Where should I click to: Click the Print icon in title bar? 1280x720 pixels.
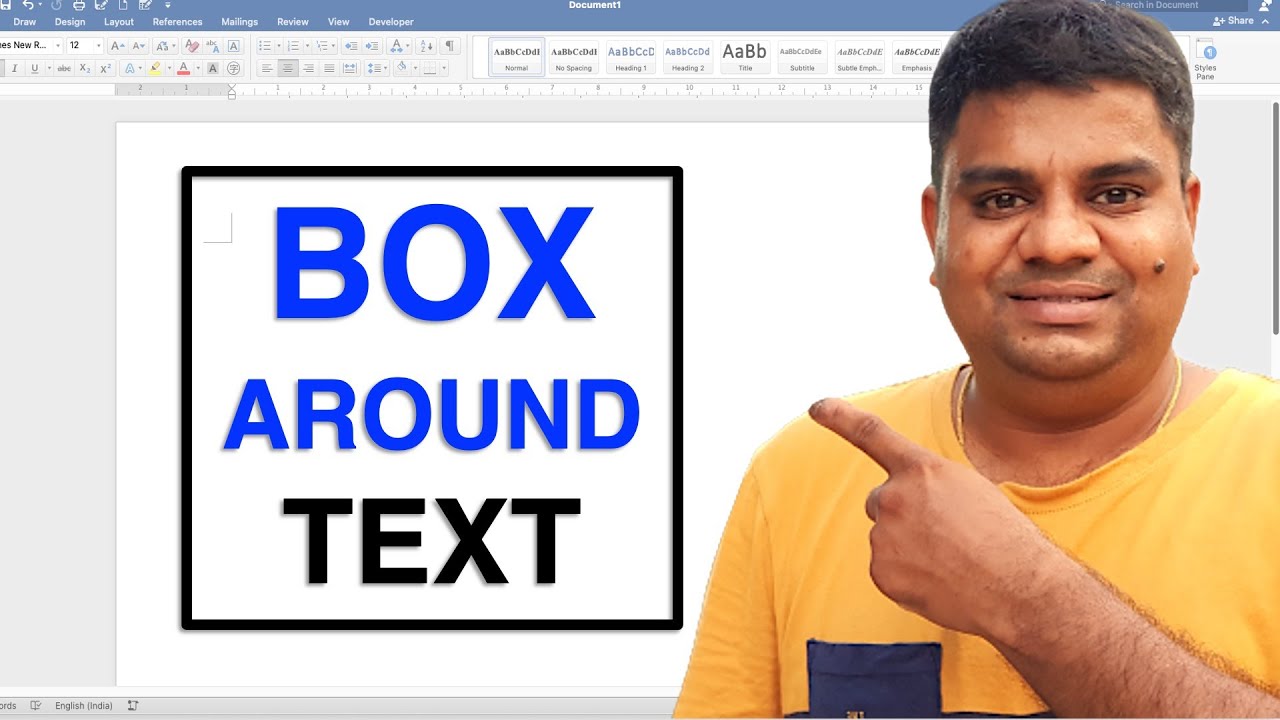pyautogui.click(x=79, y=5)
